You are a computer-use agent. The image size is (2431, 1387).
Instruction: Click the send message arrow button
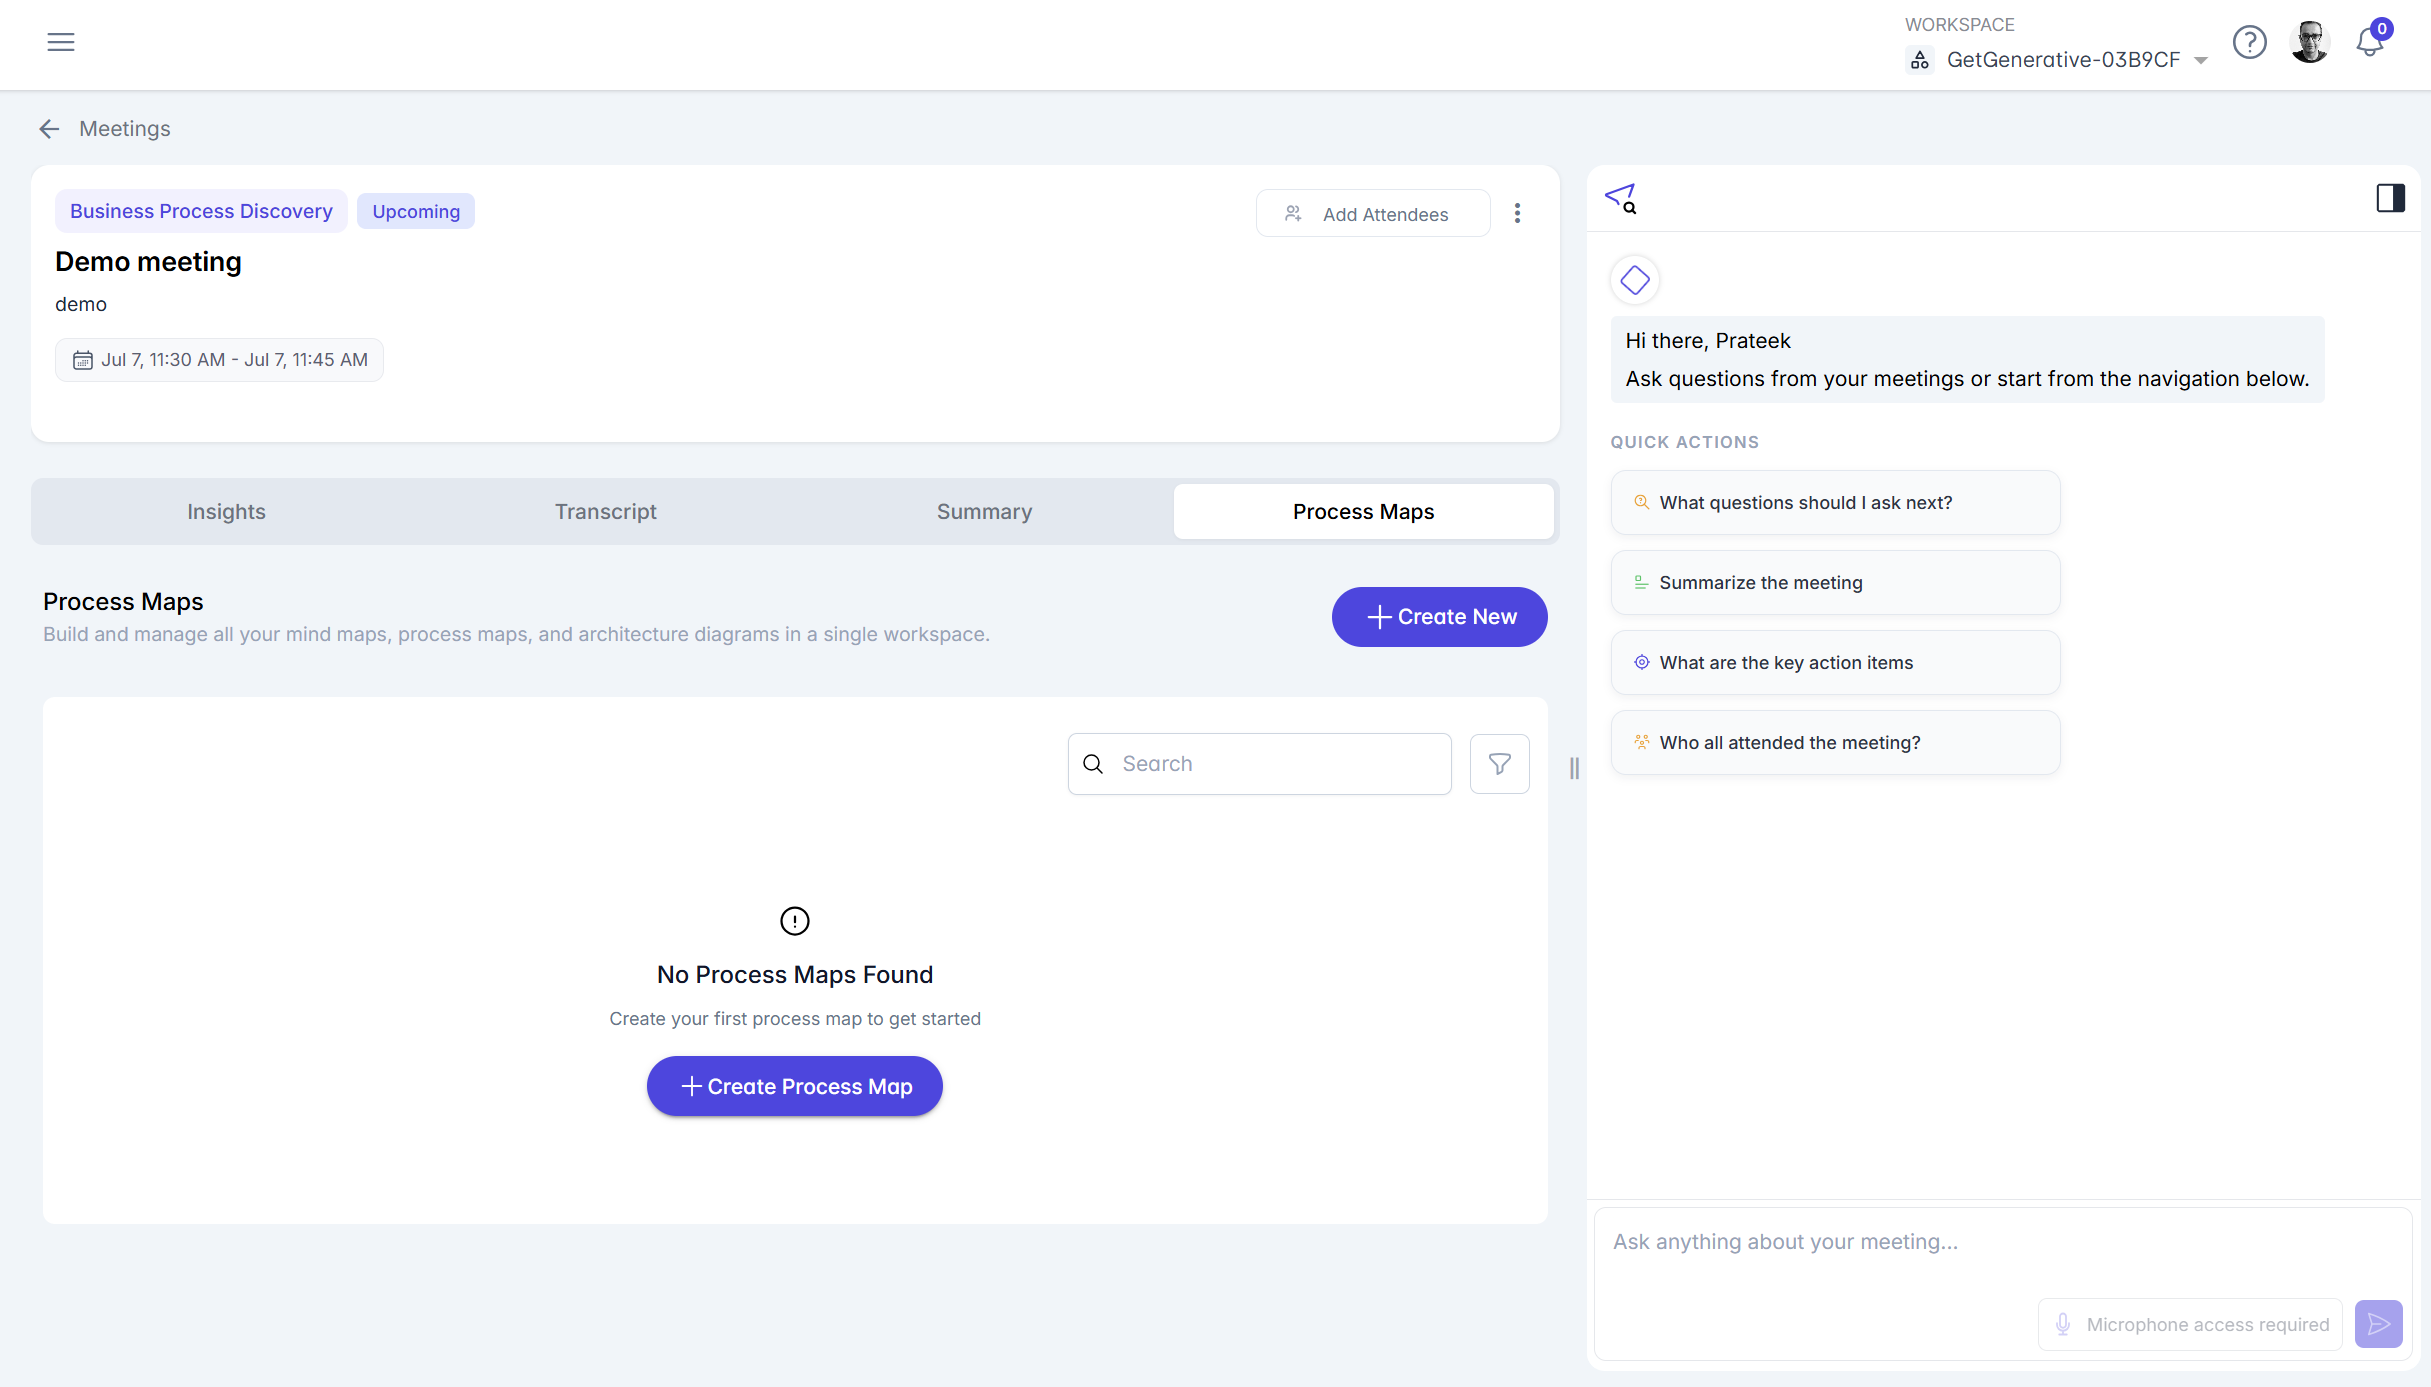click(x=2379, y=1325)
